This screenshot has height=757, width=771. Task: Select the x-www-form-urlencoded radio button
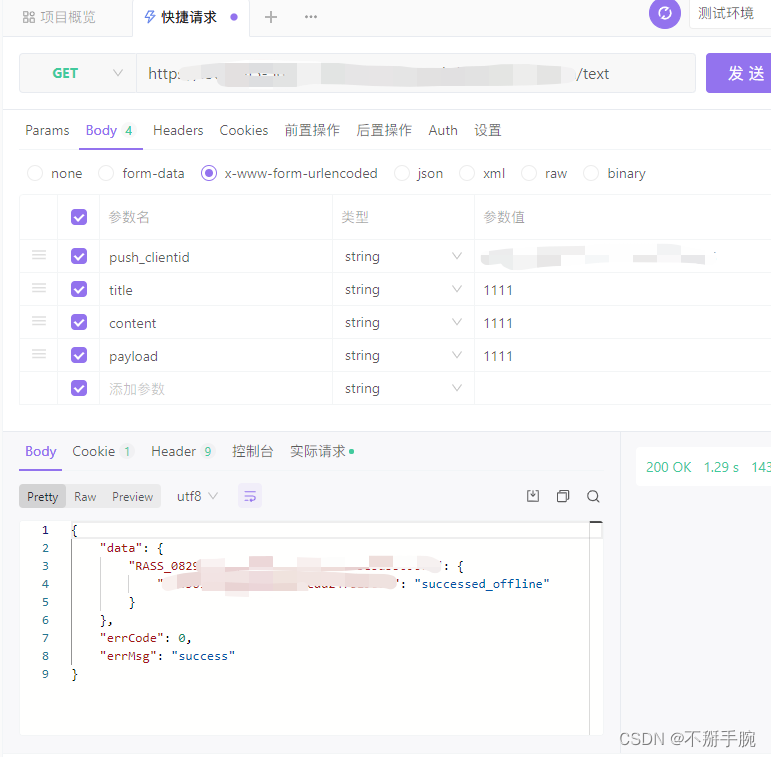pos(208,173)
